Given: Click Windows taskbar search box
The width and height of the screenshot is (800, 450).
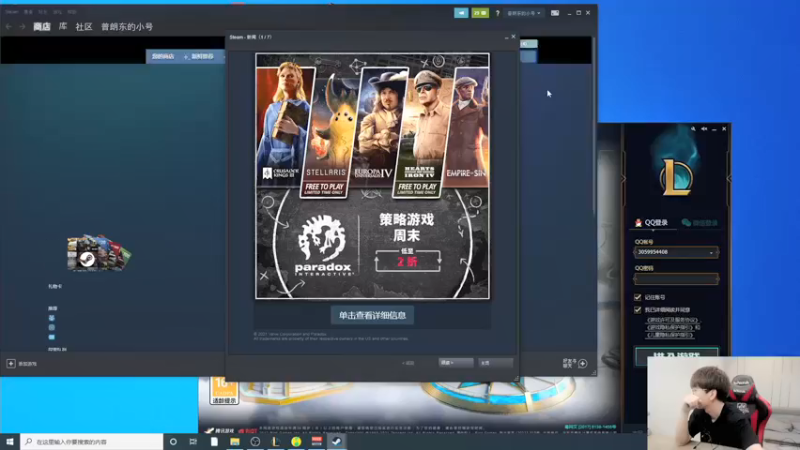Looking at the screenshot, I should click(x=92, y=441).
